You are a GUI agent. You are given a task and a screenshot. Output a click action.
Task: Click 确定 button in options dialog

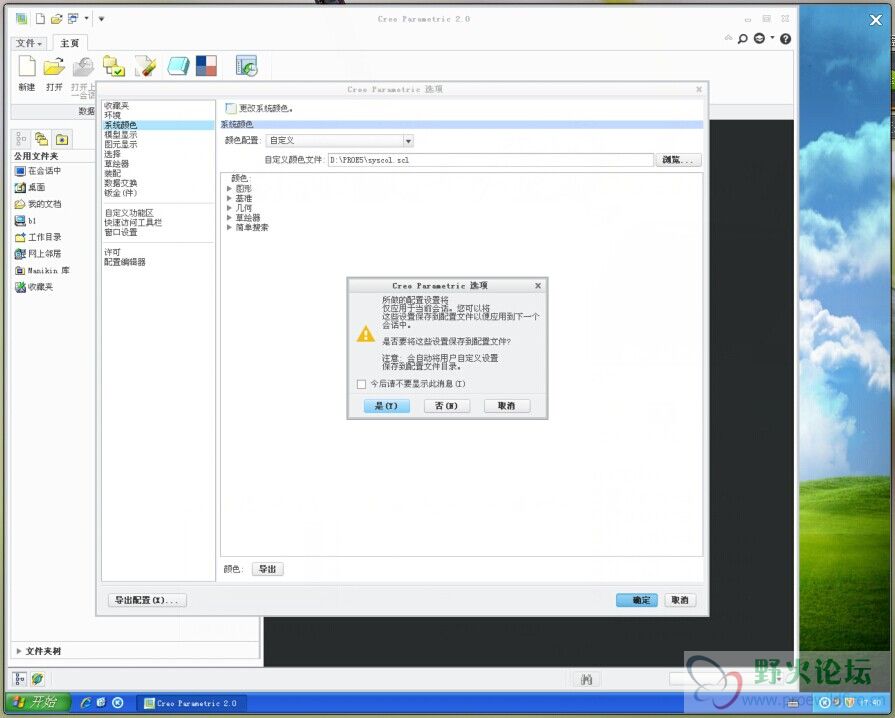click(x=637, y=600)
